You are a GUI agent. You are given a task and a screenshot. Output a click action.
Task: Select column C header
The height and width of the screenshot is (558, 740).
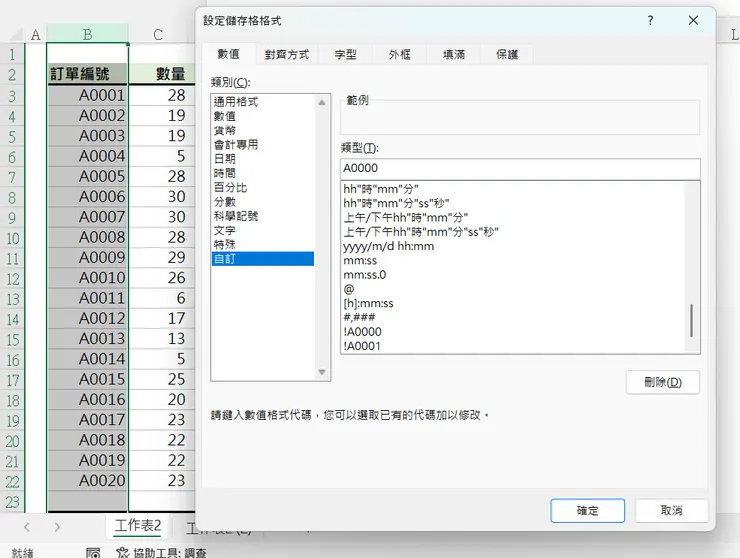pos(158,34)
